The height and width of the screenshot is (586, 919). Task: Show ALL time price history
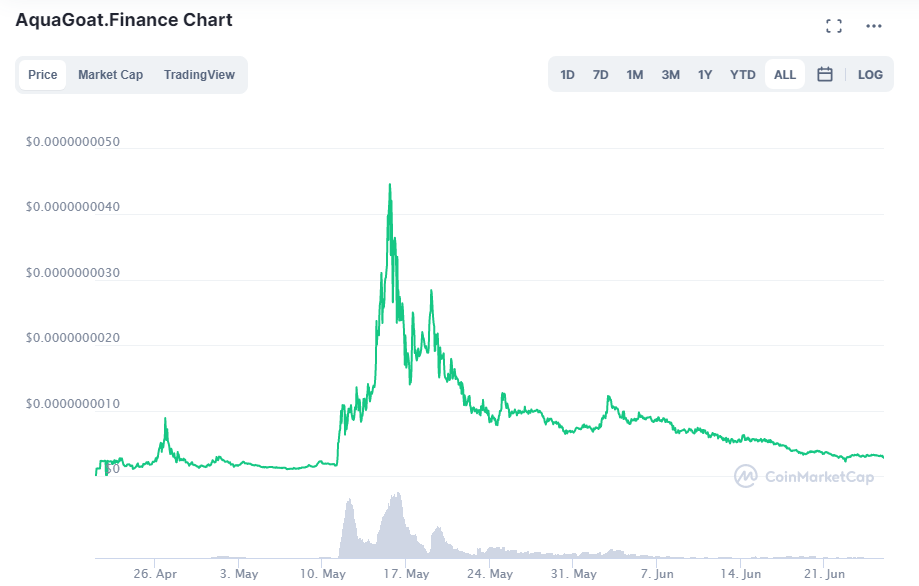785,74
